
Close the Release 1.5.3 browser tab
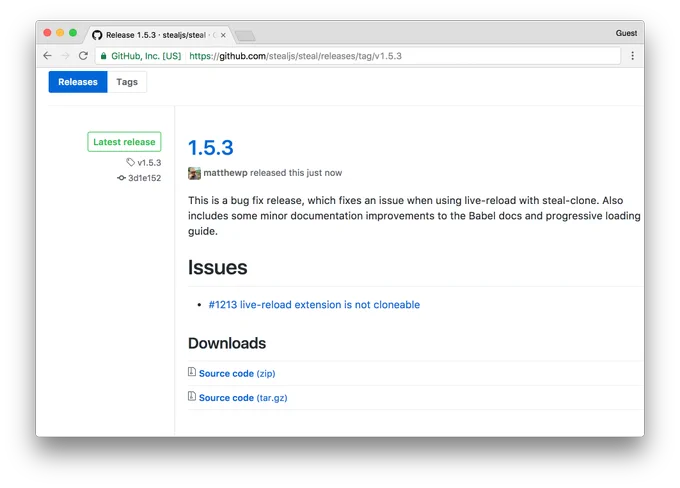pyautogui.click(x=223, y=35)
